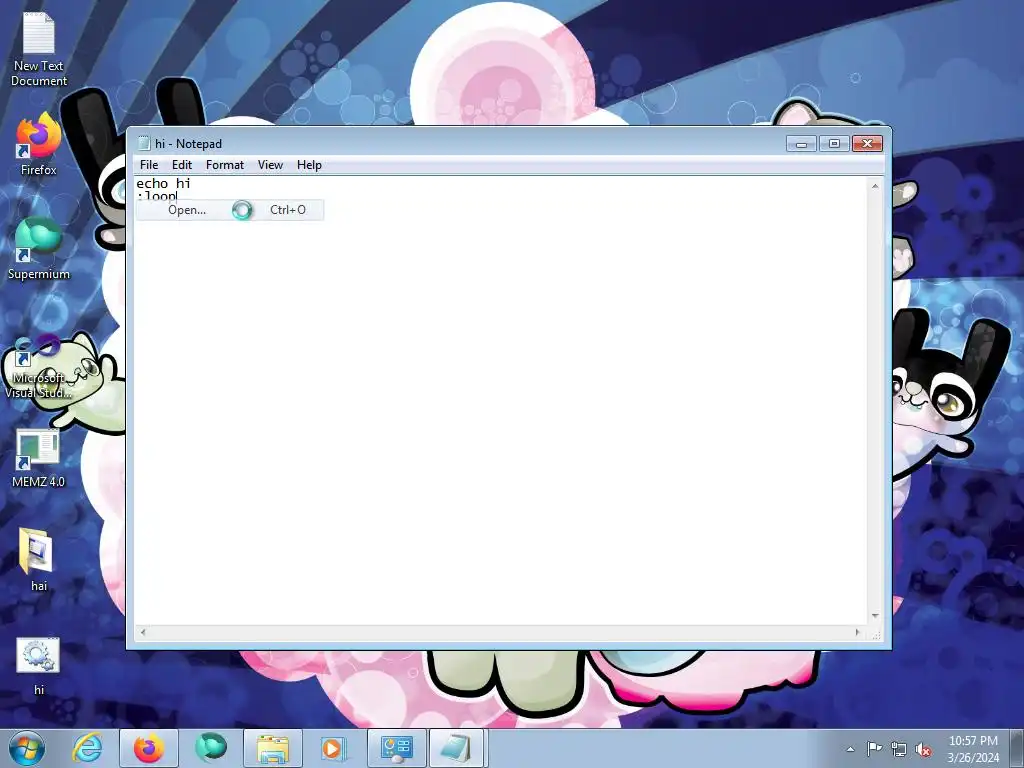The image size is (1024, 768).
Task: Select the Firefox desktop shortcut
Action: pos(39,144)
